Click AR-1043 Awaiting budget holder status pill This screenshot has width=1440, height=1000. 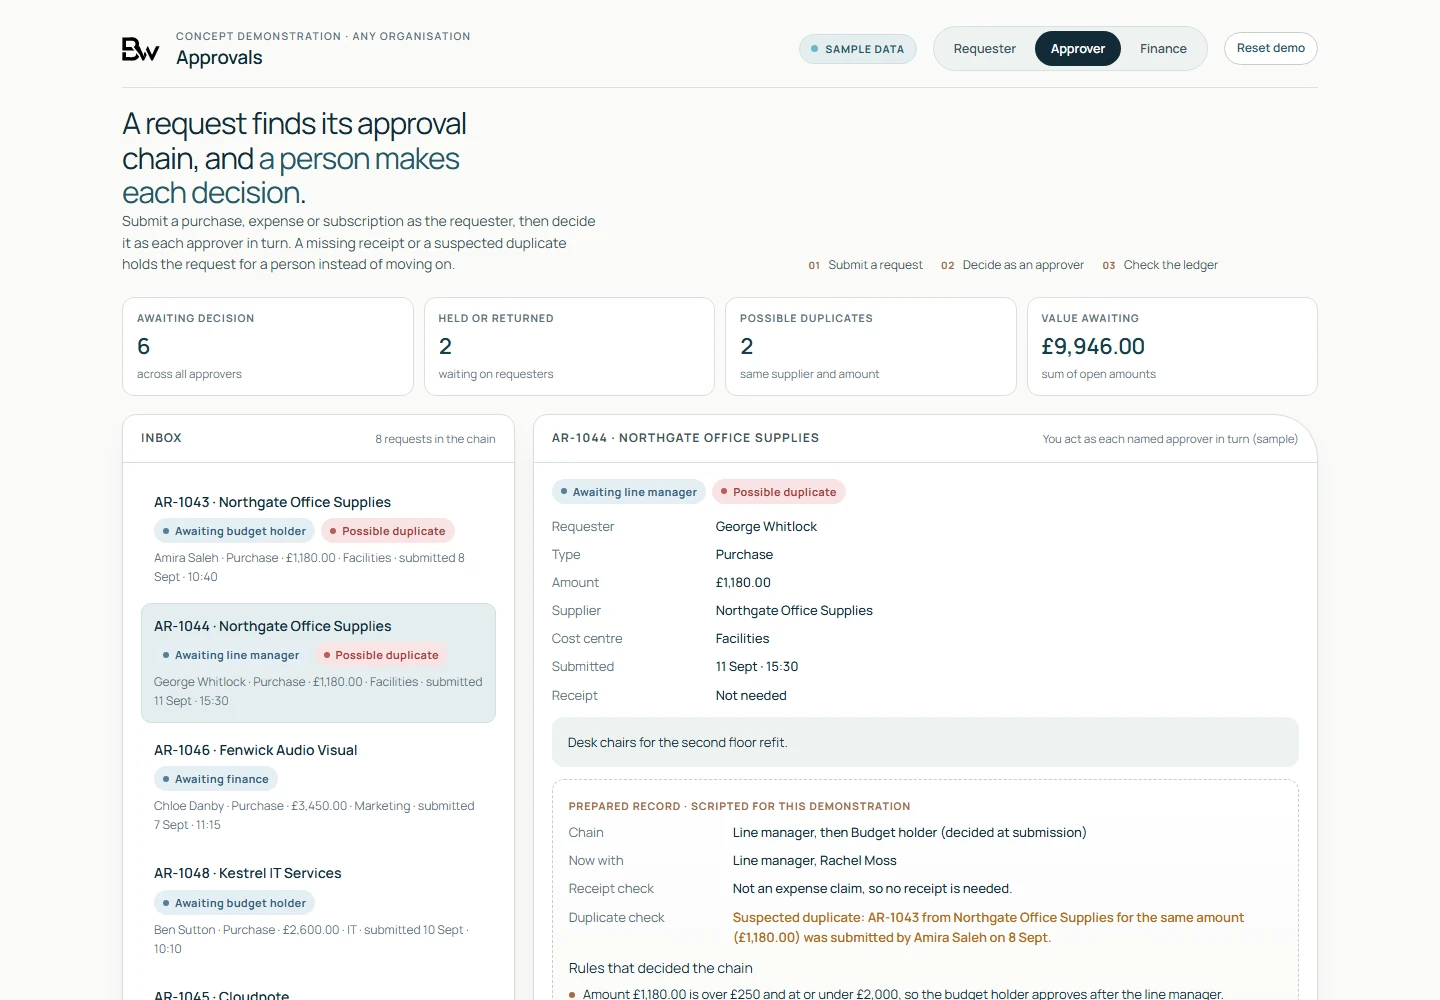pos(234,531)
